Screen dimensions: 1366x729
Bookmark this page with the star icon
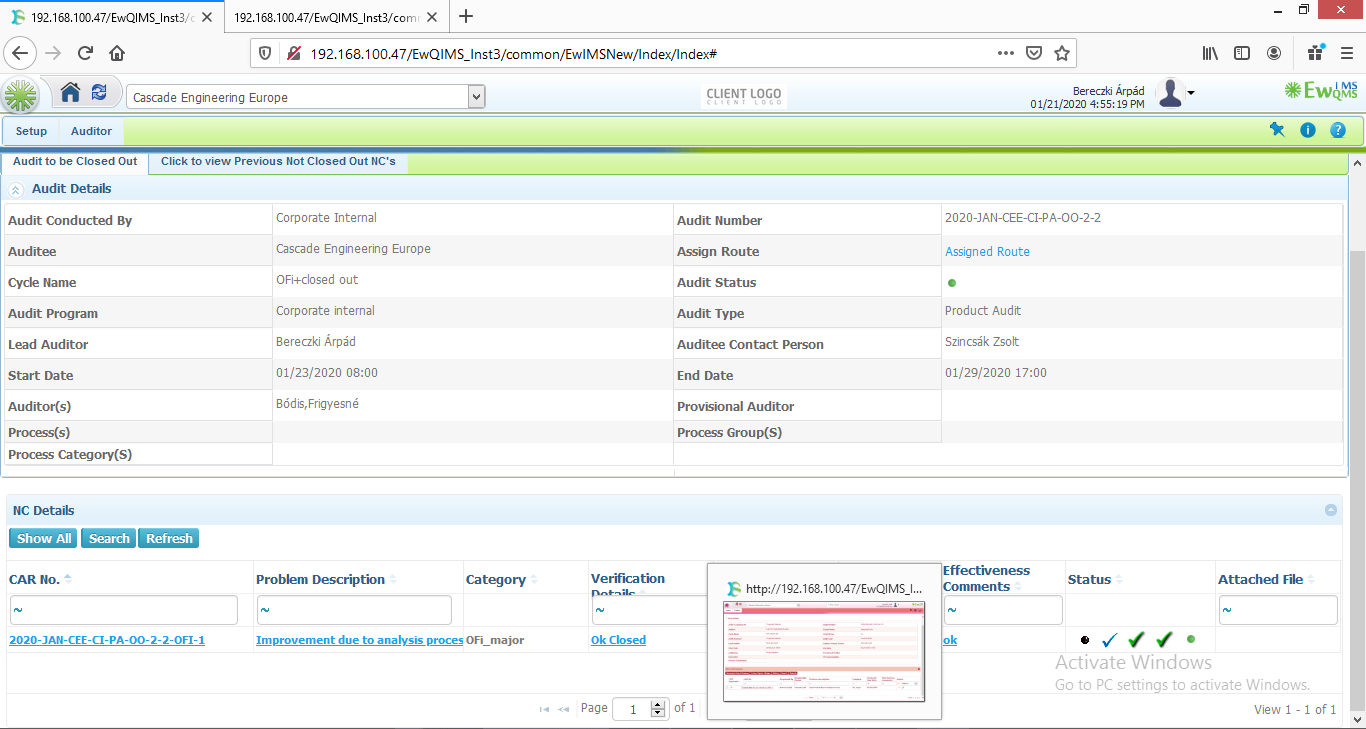(x=1062, y=53)
